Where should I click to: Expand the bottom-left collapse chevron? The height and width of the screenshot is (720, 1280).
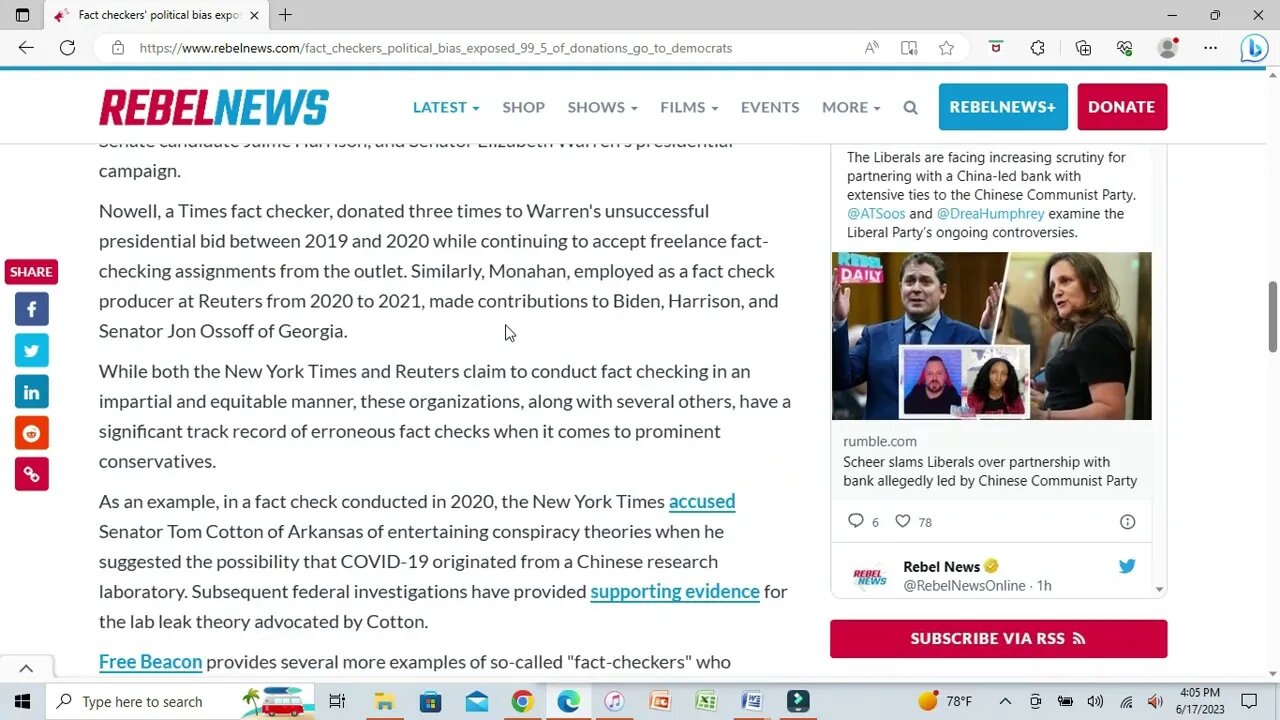pyautogui.click(x=26, y=668)
